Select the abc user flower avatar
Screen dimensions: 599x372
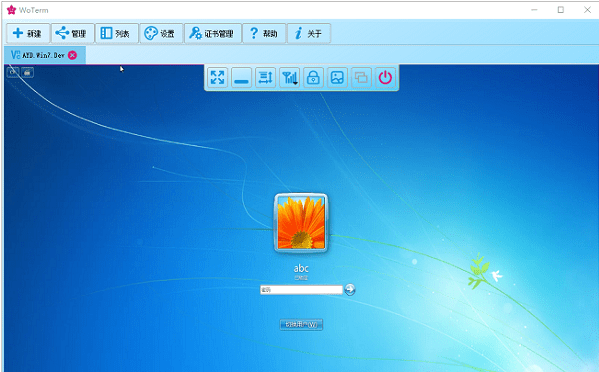tap(301, 223)
